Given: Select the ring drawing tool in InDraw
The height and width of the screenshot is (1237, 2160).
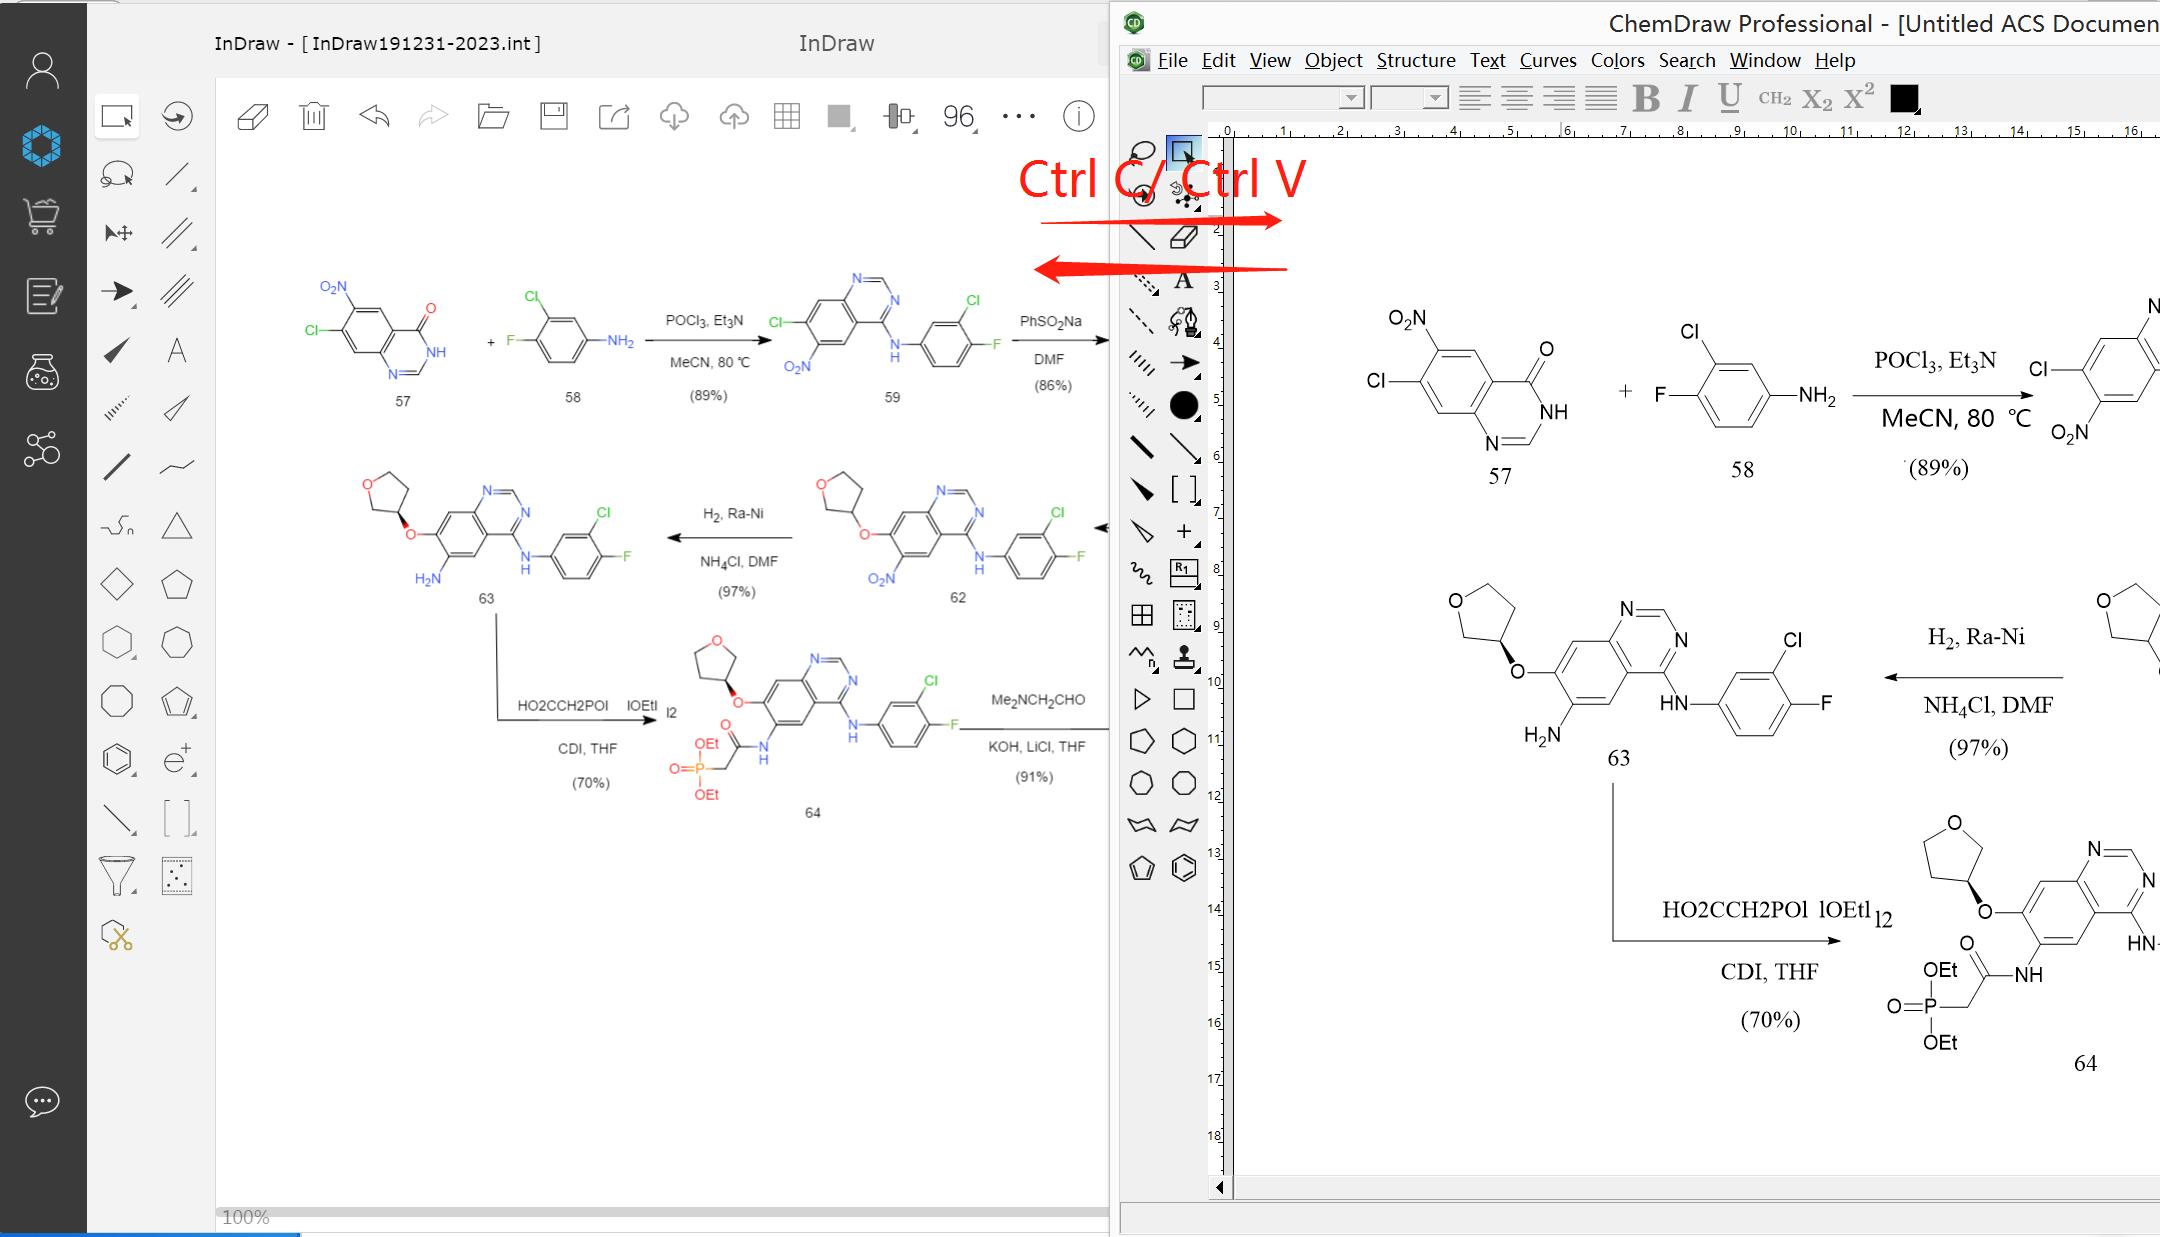Looking at the screenshot, I should point(117,756).
